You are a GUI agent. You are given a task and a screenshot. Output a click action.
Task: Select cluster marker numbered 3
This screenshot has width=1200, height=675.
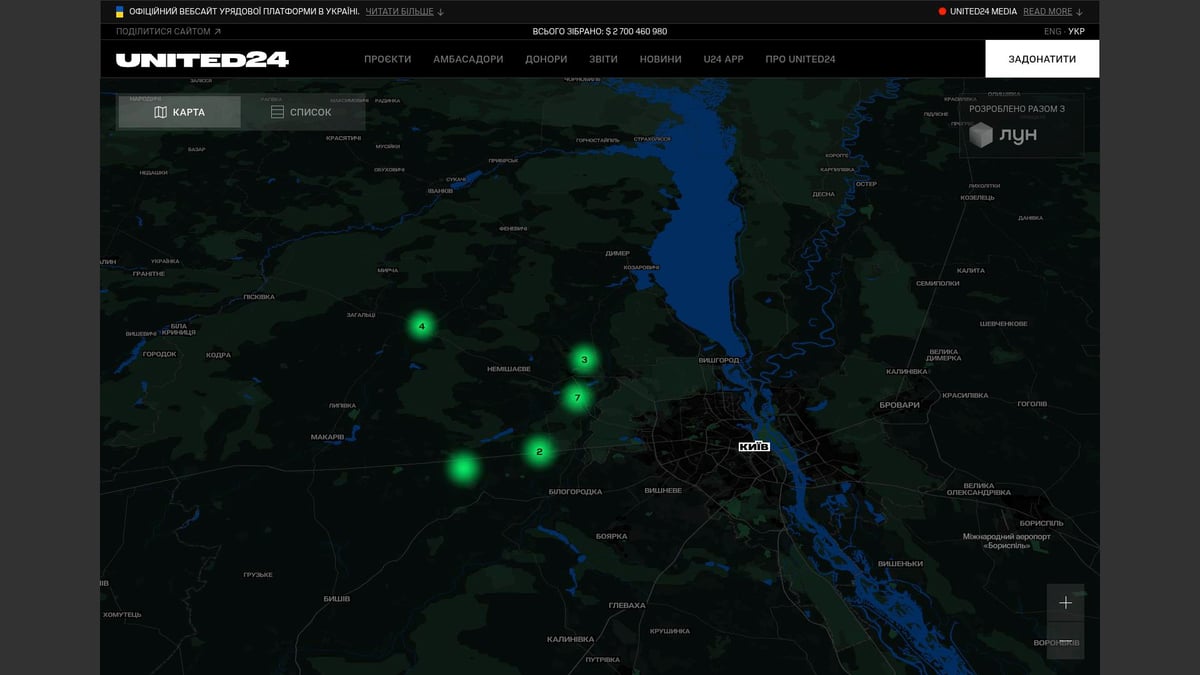point(584,360)
